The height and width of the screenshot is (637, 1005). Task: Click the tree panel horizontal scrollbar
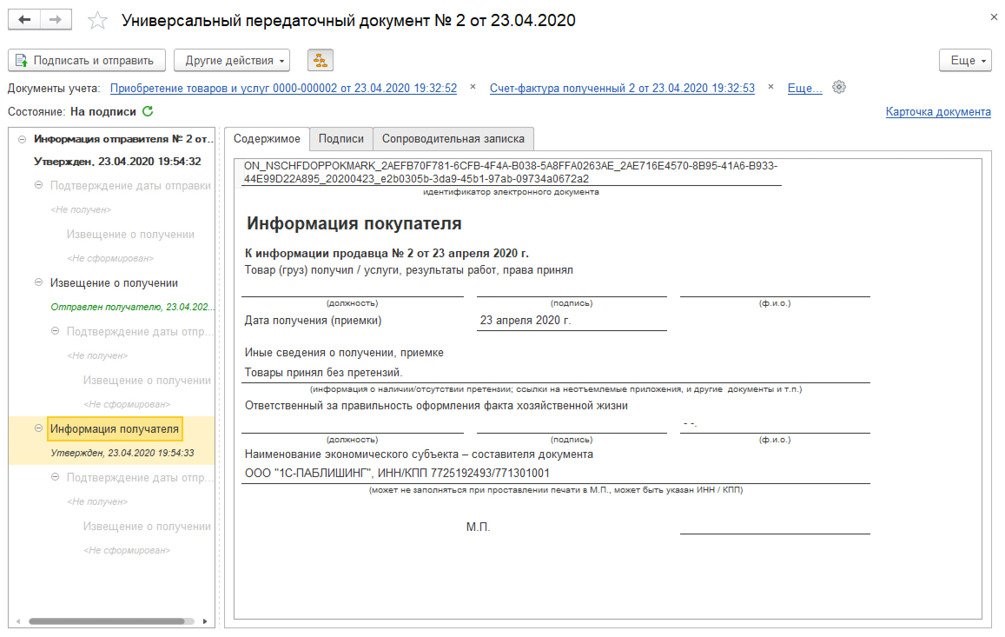click(x=110, y=621)
